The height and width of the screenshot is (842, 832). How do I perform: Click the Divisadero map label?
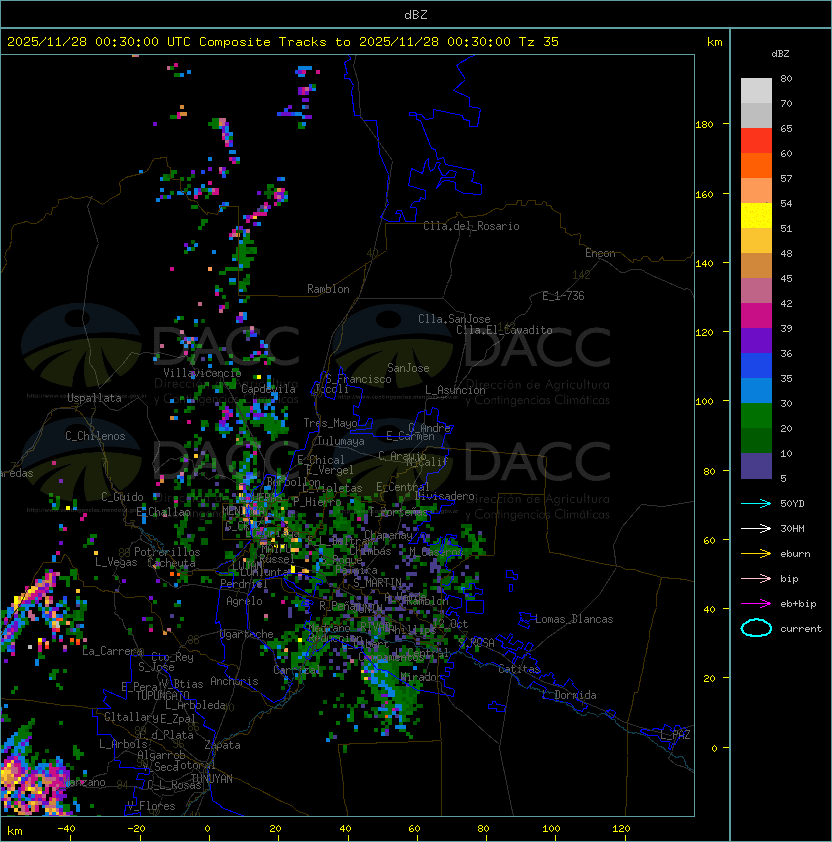pyautogui.click(x=445, y=496)
